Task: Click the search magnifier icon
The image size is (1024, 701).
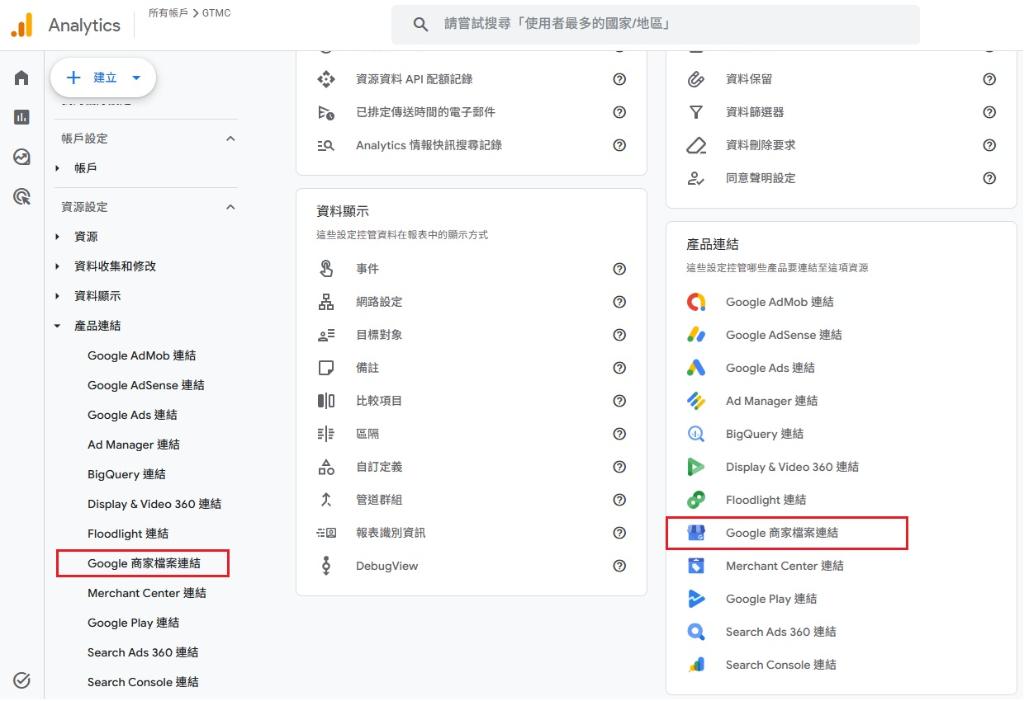Action: (x=420, y=24)
